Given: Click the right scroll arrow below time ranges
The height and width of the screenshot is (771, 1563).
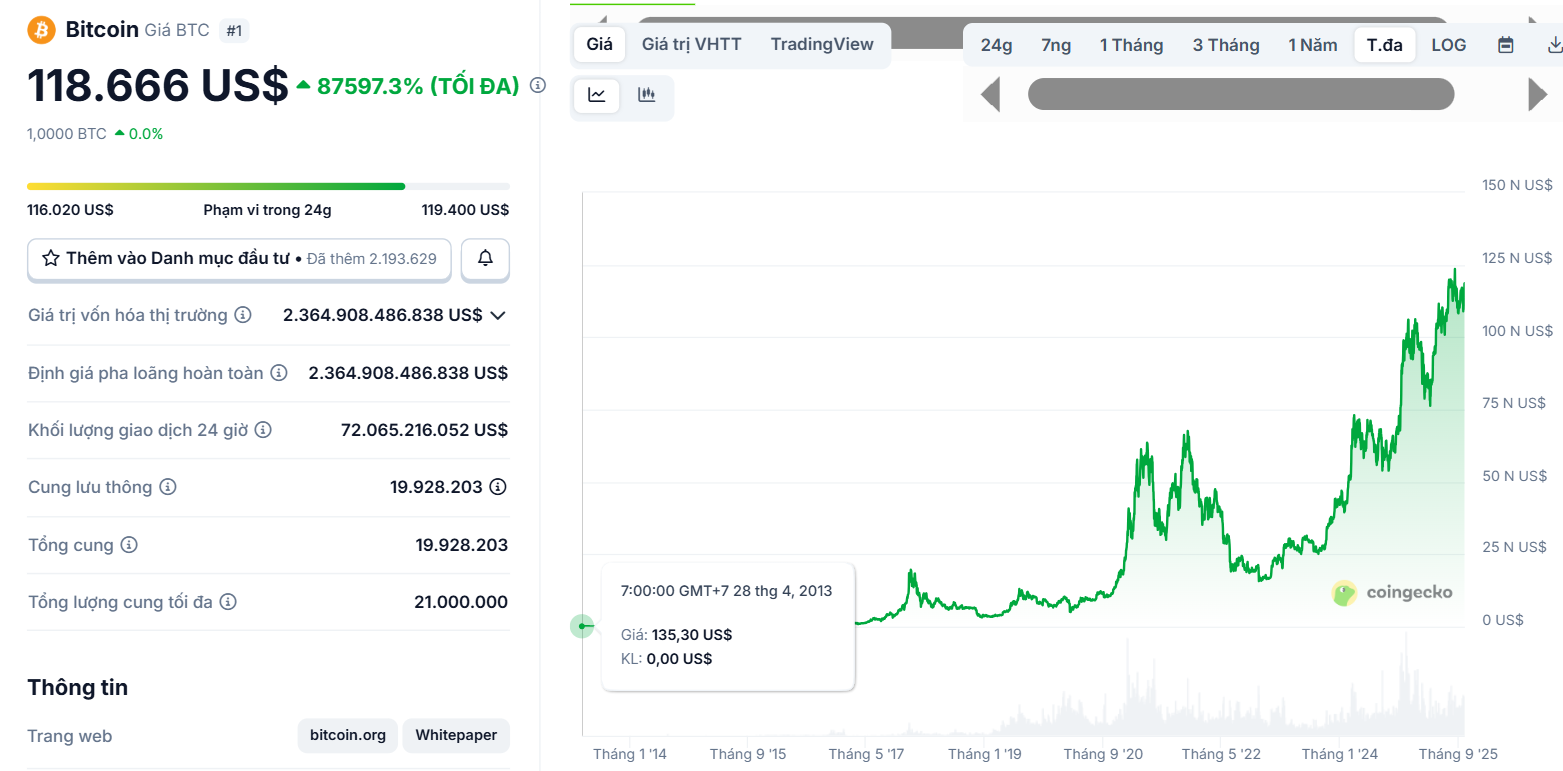Looking at the screenshot, I should coord(1538,95).
